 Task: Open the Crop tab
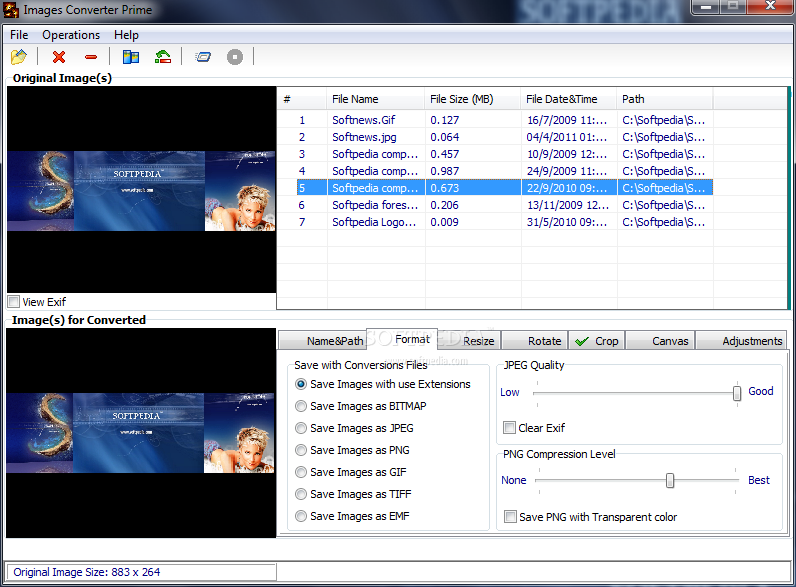tap(596, 341)
